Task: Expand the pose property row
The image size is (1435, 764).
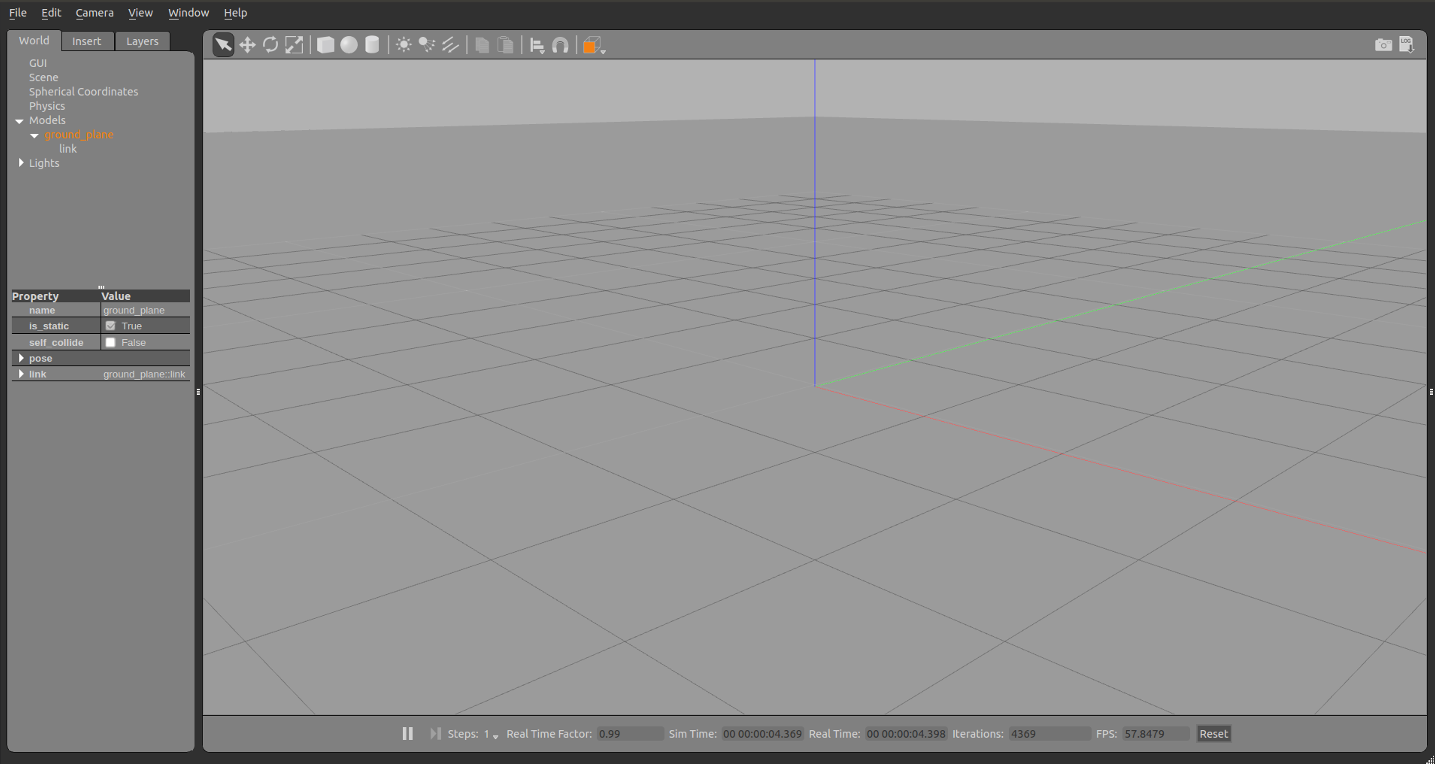Action: point(21,358)
